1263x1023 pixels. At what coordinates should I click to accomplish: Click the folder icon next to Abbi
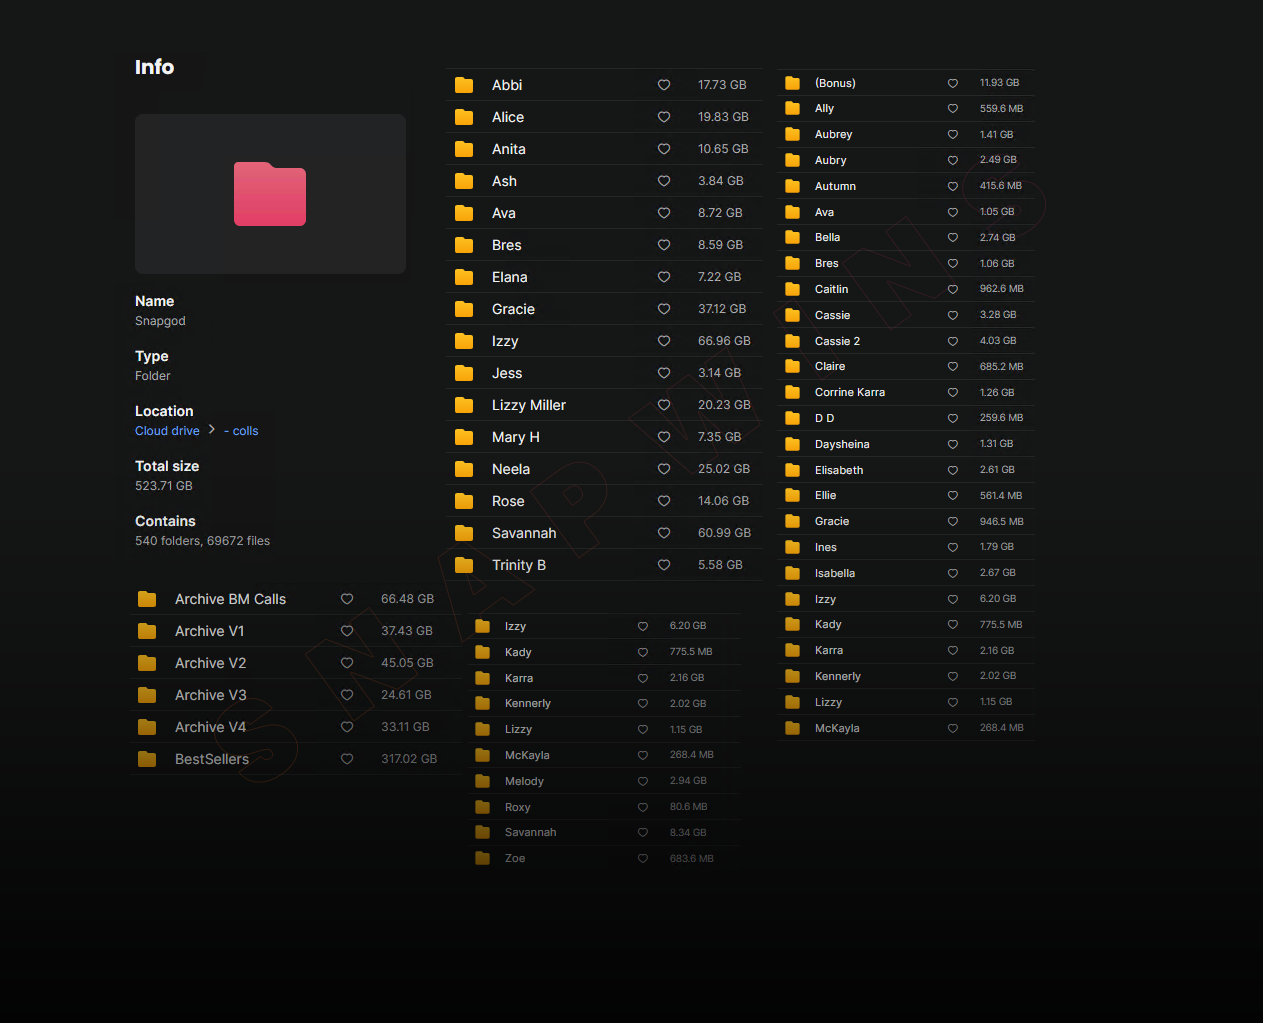click(x=464, y=85)
